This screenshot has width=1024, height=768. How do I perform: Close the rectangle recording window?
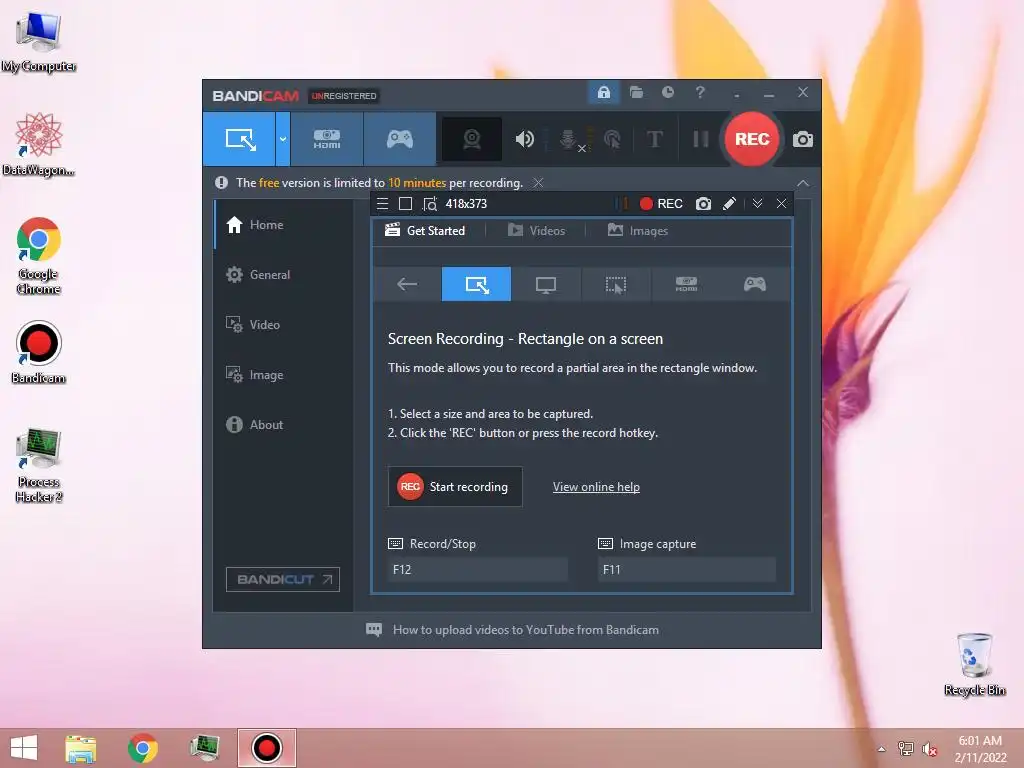pos(782,204)
